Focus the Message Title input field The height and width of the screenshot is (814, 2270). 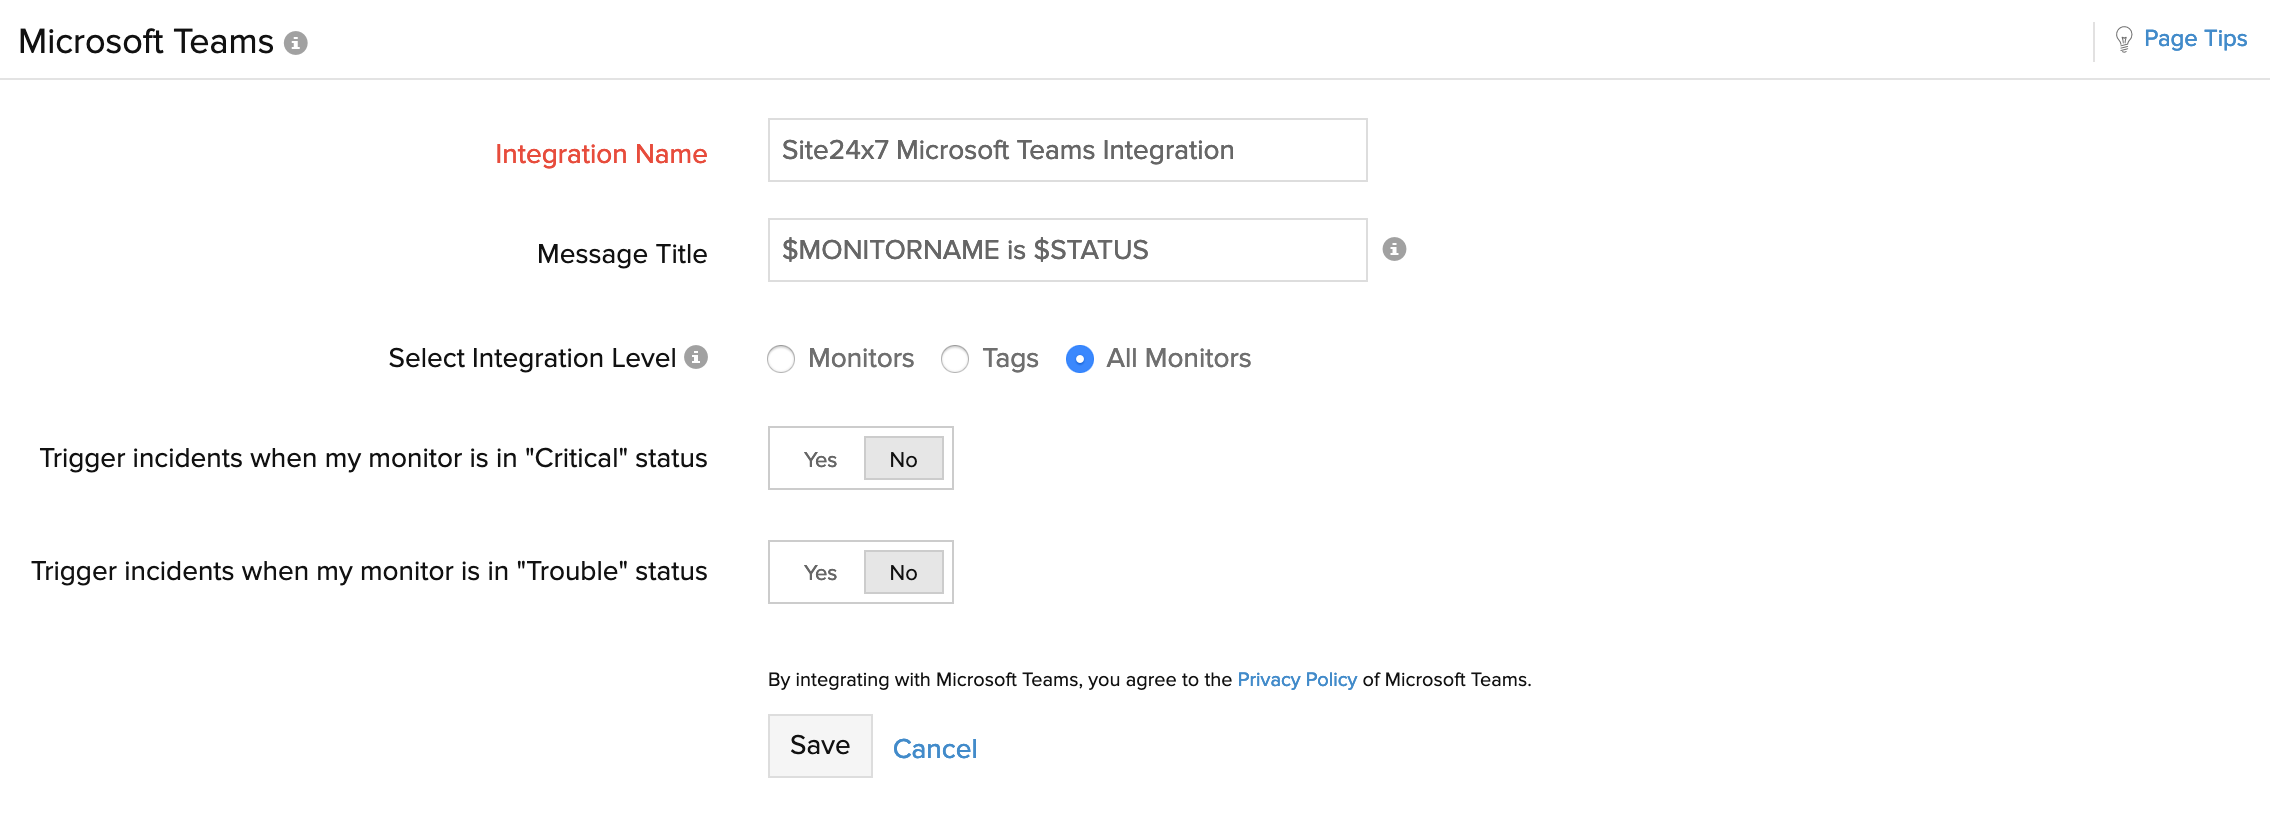pyautogui.click(x=1067, y=250)
